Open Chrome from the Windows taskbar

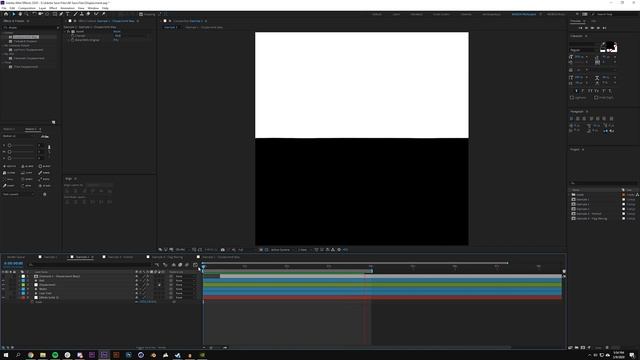(x=31, y=355)
